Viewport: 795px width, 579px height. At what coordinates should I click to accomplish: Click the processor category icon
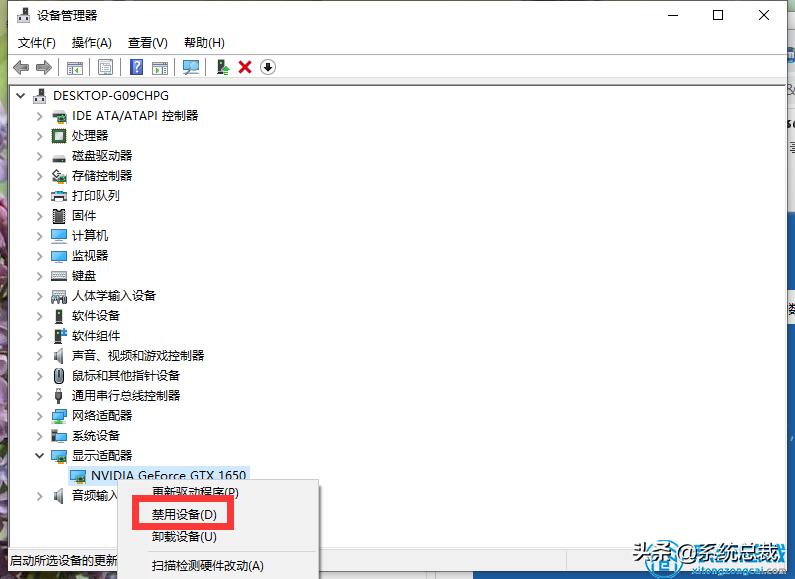pyautogui.click(x=59, y=136)
